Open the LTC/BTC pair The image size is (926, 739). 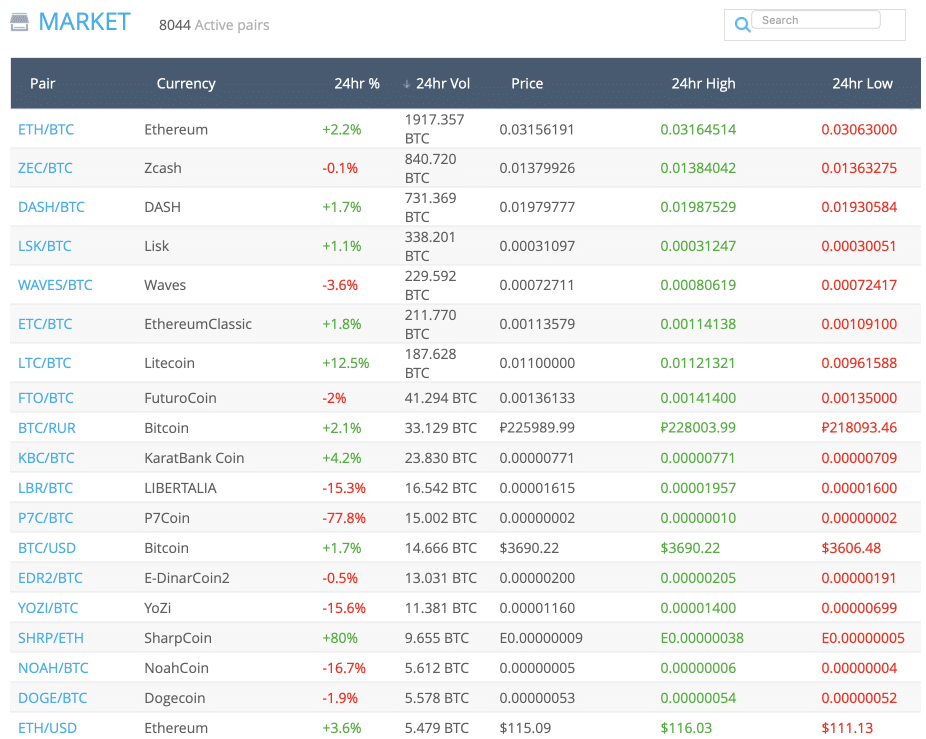pos(44,363)
